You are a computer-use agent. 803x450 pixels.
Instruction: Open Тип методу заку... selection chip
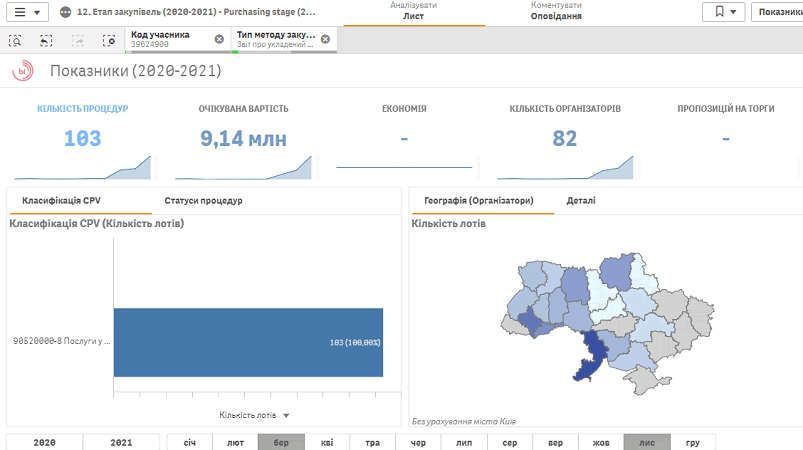click(x=284, y=39)
